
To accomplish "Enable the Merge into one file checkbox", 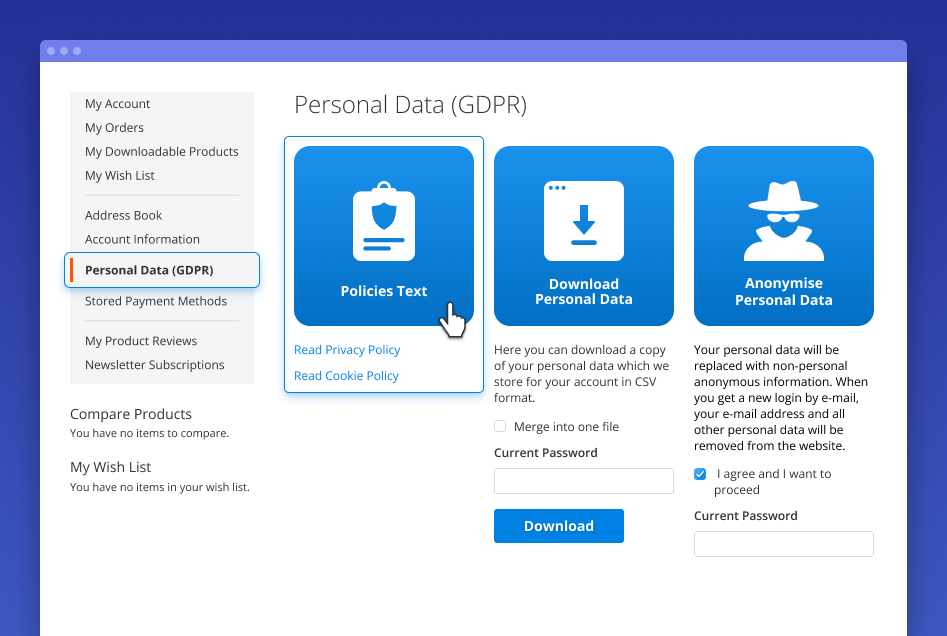I will click(500, 427).
